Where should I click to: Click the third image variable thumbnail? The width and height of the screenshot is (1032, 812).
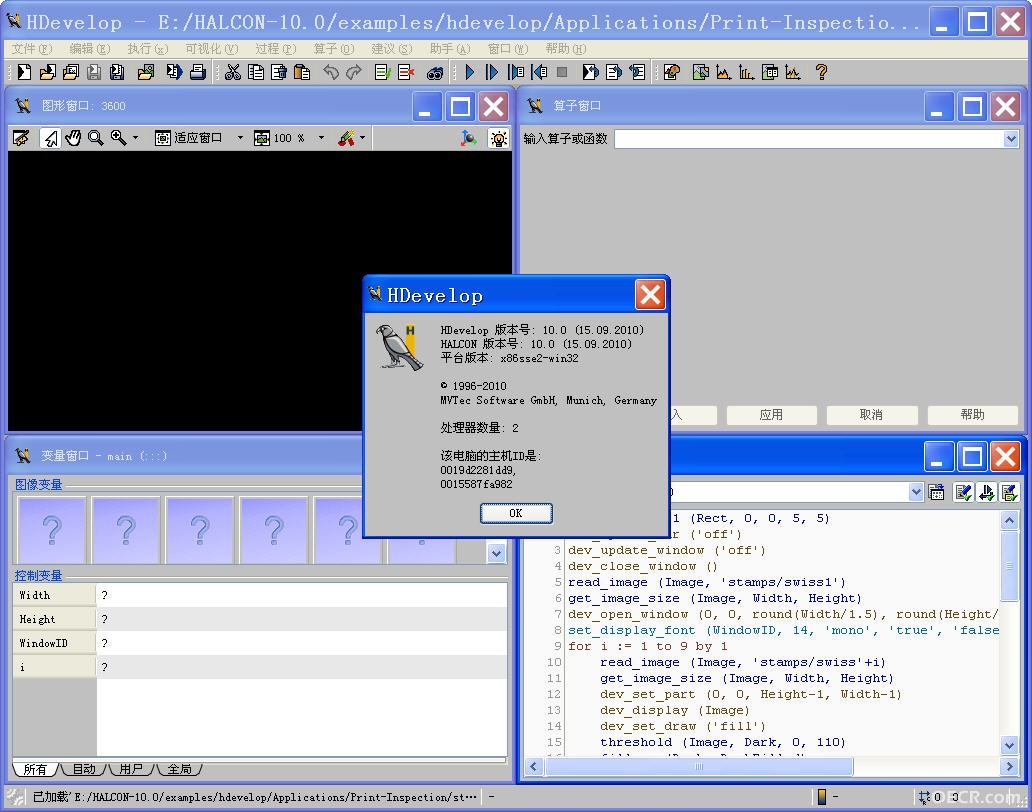pos(199,530)
